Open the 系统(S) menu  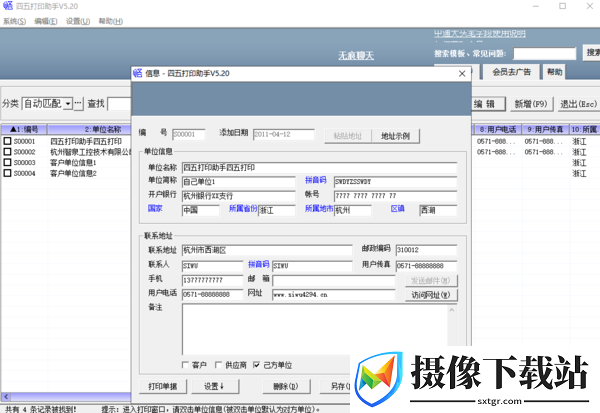(15, 21)
